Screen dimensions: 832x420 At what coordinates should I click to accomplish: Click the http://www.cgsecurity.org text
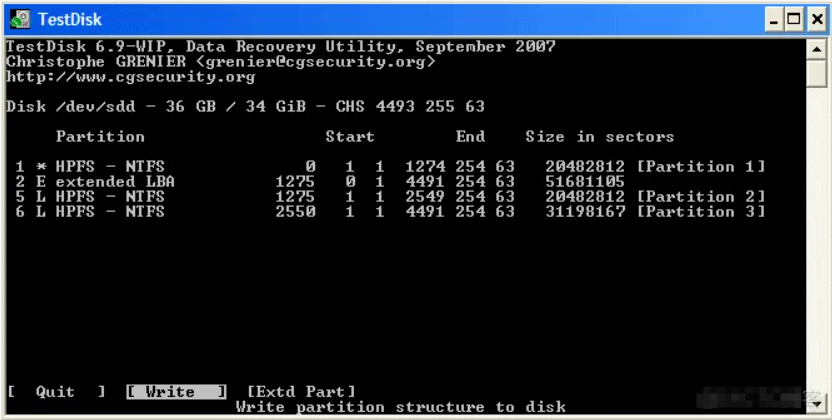pos(131,77)
